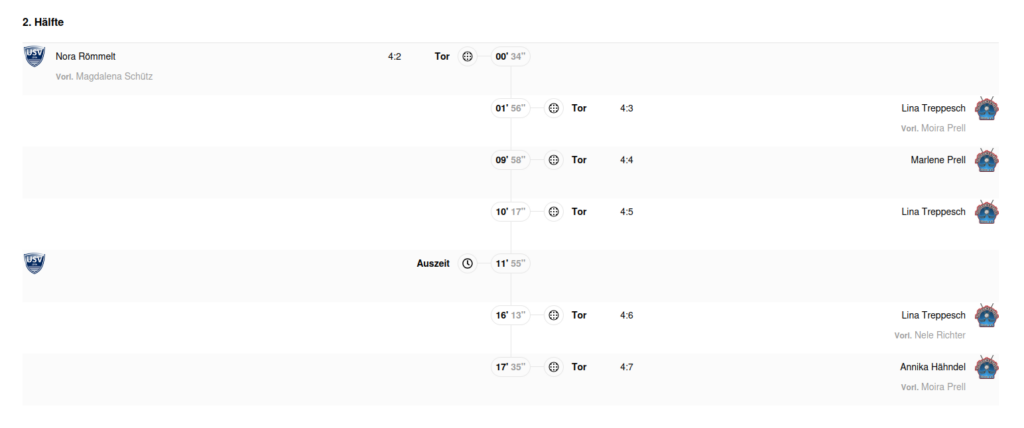Click the goal icon beside 4:5 score

(x=554, y=212)
